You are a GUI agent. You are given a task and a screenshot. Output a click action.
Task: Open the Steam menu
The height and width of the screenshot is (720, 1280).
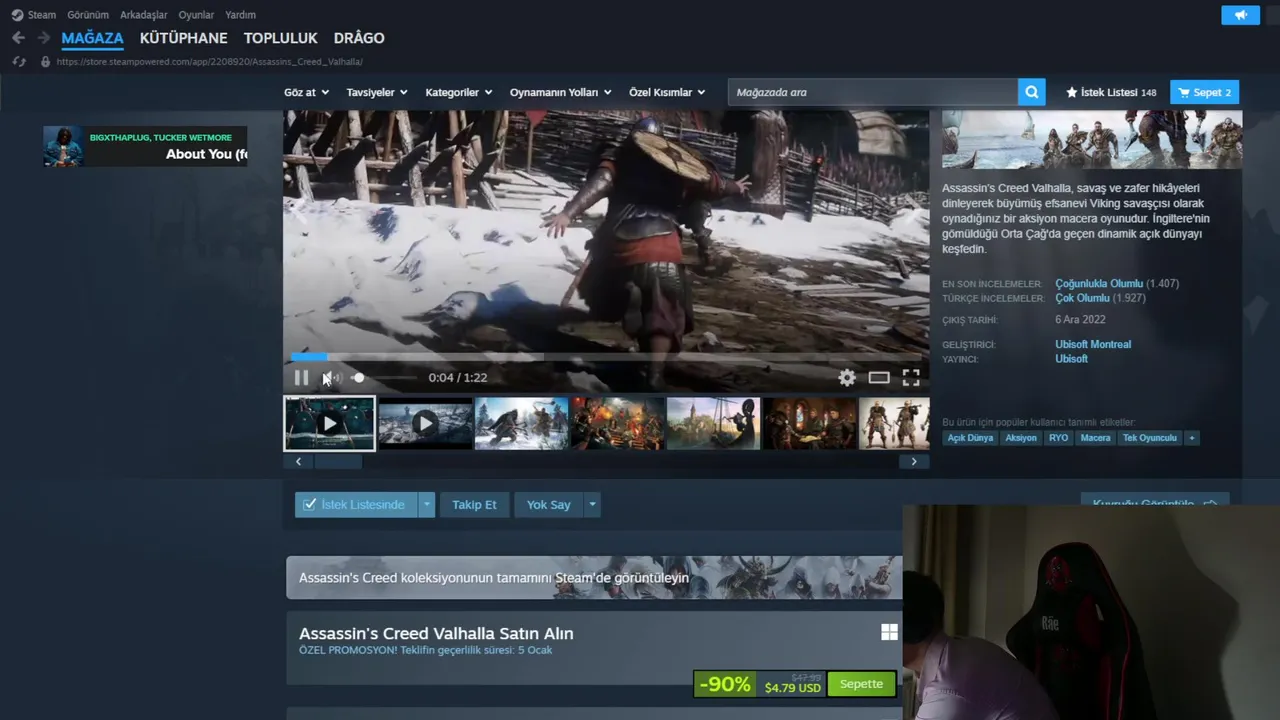point(41,15)
